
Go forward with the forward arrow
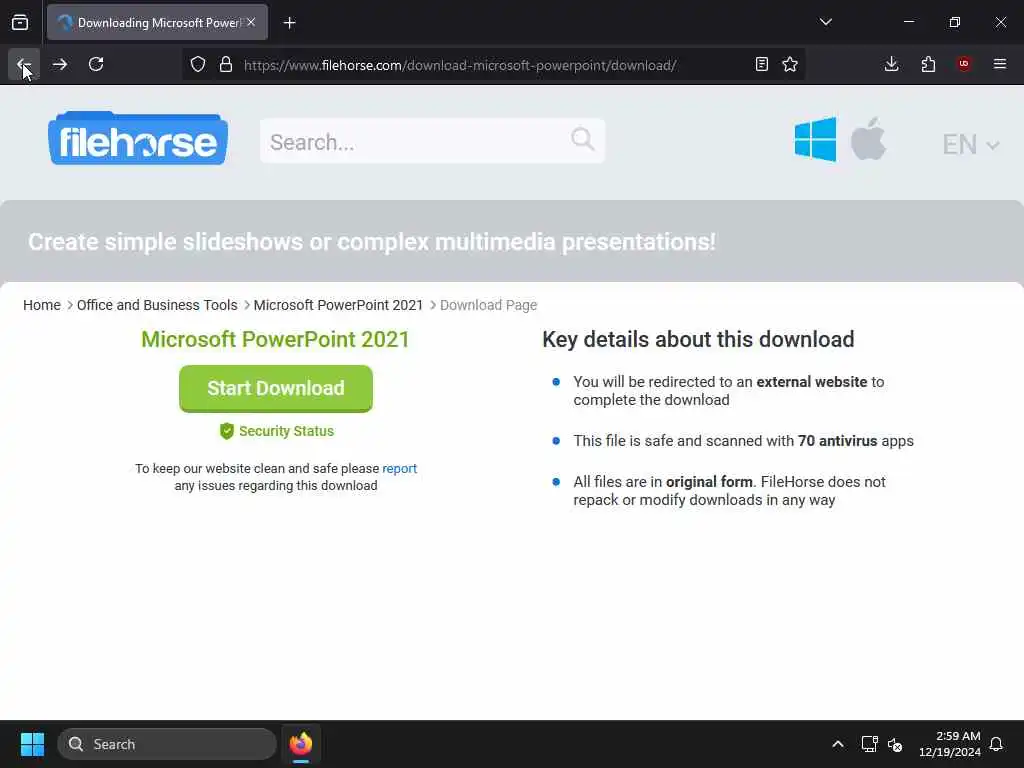click(59, 64)
